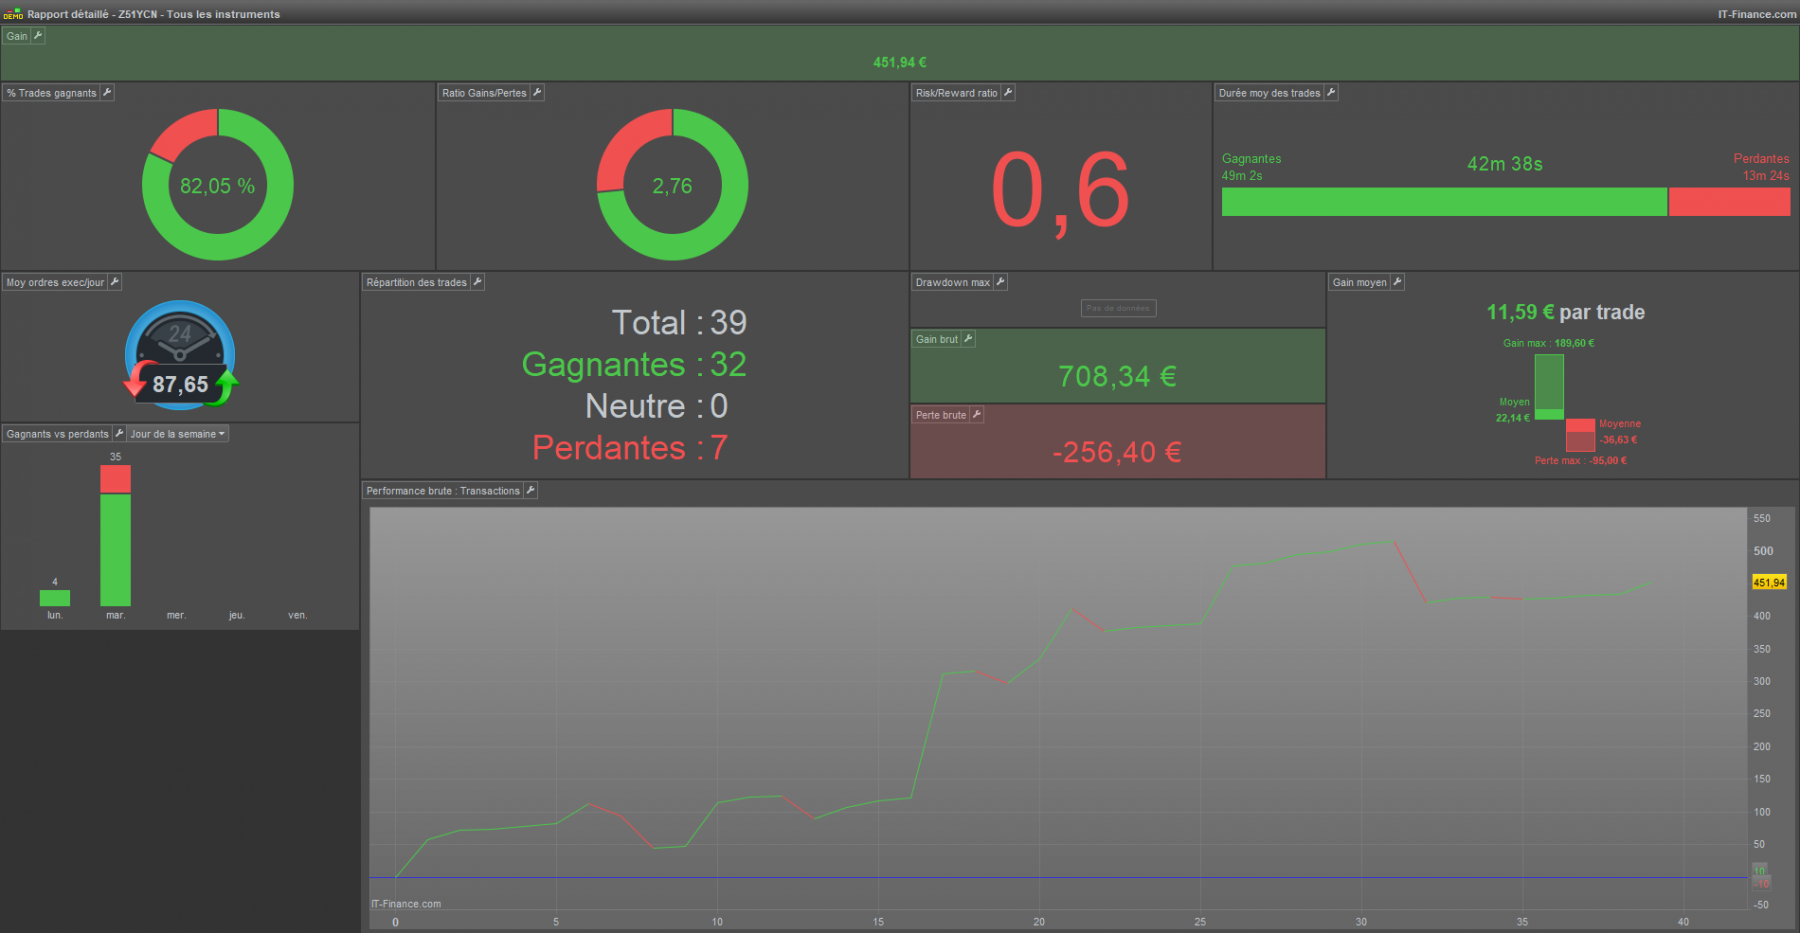Viewport: 1800px width, 933px height.
Task: Click the 451,94 yellow value marker on chart
Action: (x=1769, y=582)
